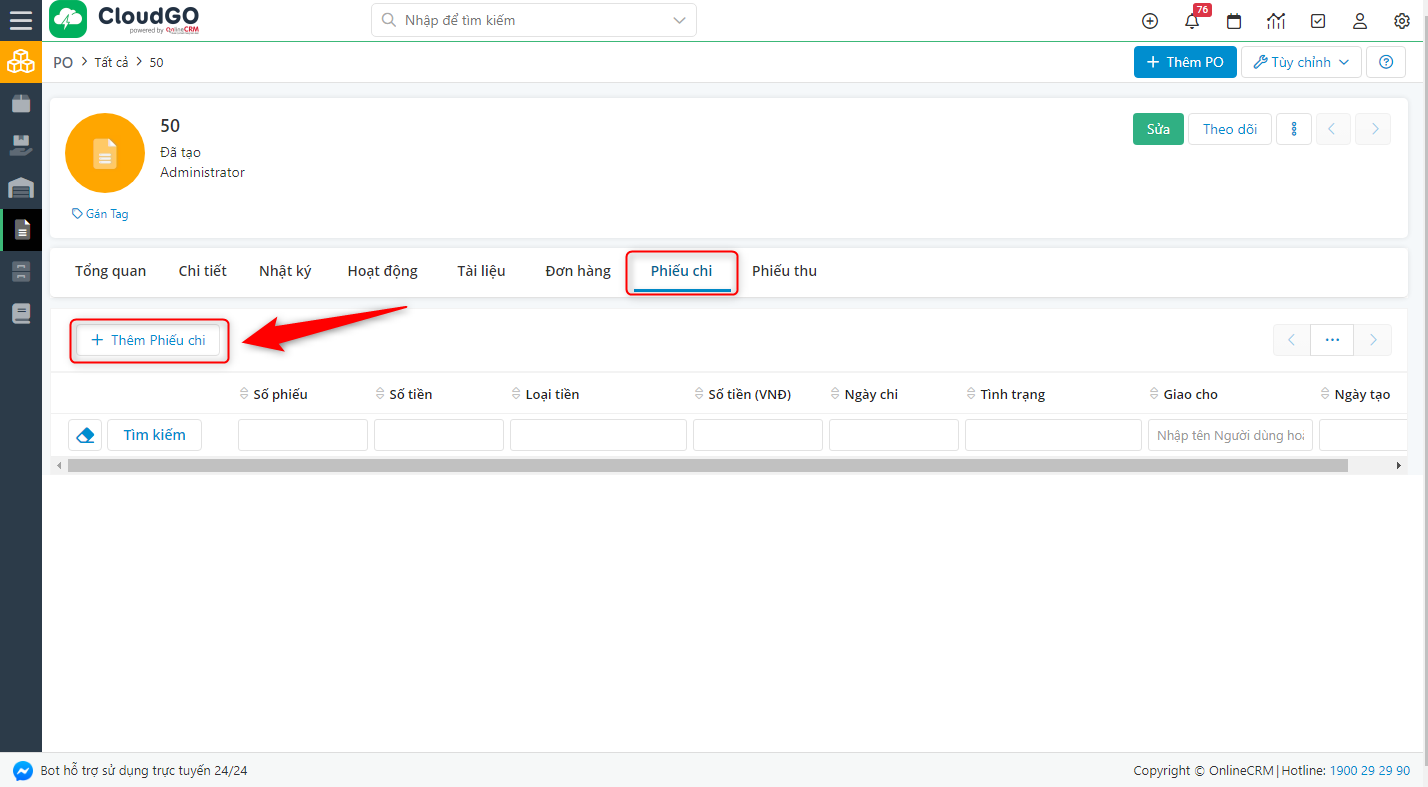Screen dimensions: 1428x787
Task: Select the orange modules icon in the sidebar
Action: click(20, 61)
